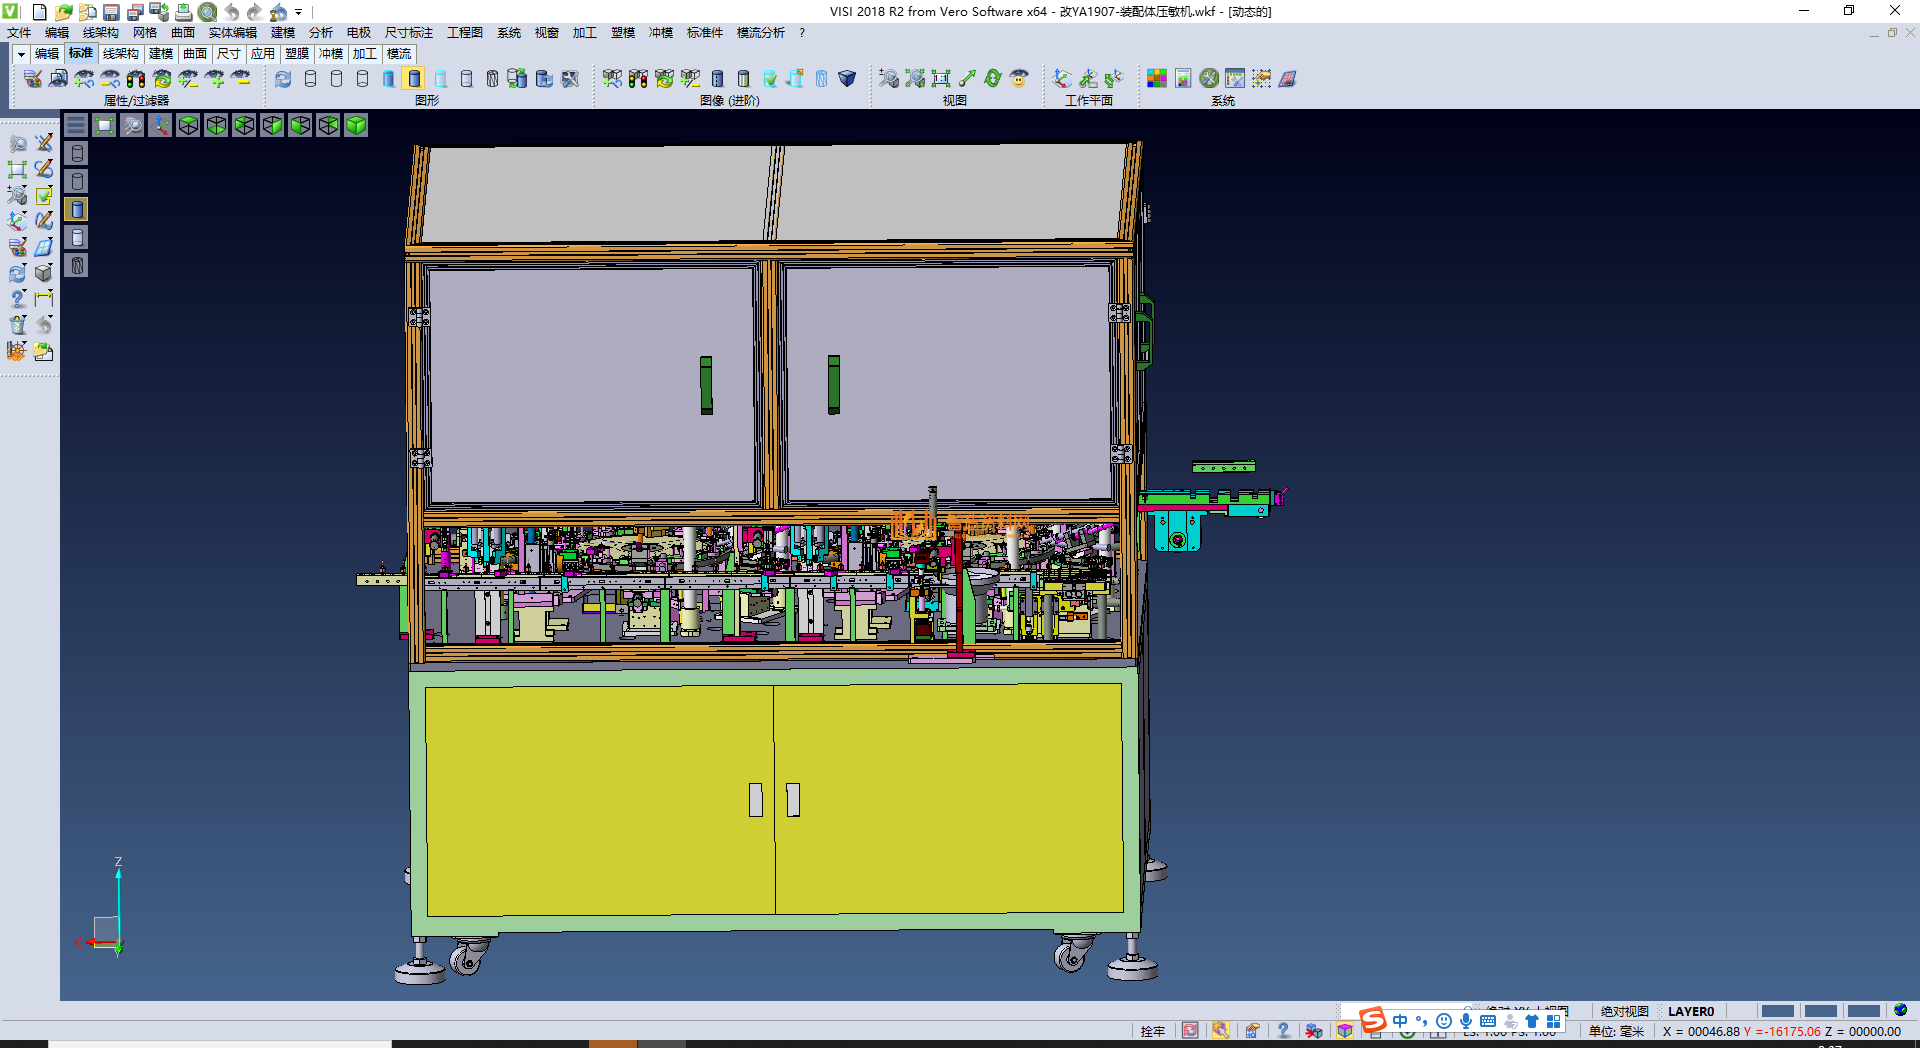Open the 分析 menu
This screenshot has width=1920, height=1048.
[320, 33]
